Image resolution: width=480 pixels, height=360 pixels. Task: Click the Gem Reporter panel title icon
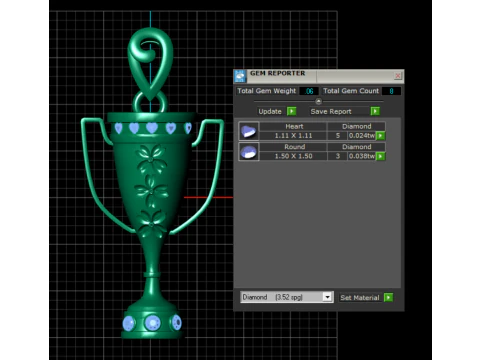click(240, 76)
